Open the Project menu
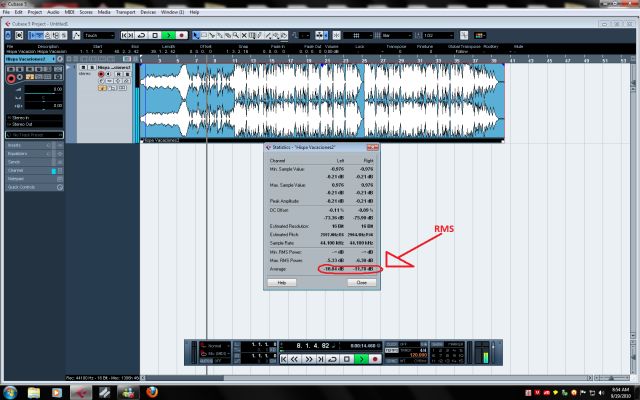The image size is (640, 400). click(x=35, y=12)
